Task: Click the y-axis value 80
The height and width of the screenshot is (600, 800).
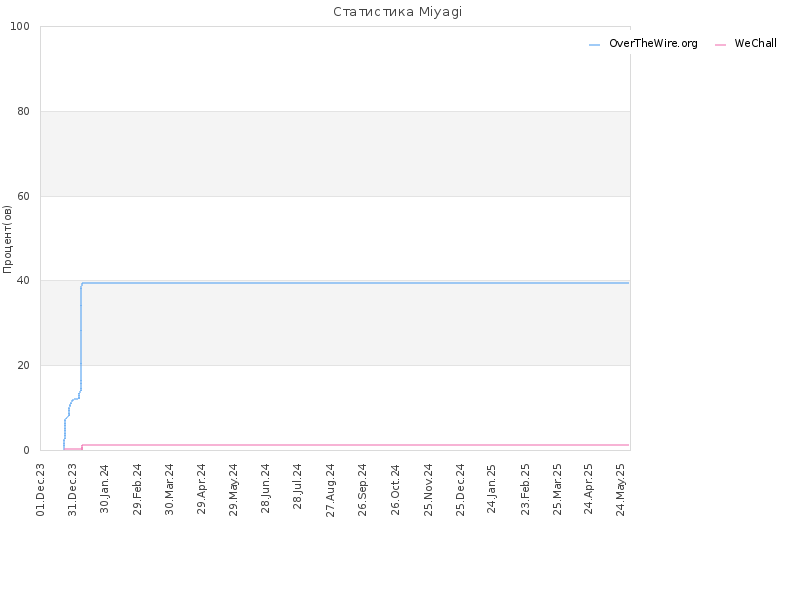Action: pos(23,111)
